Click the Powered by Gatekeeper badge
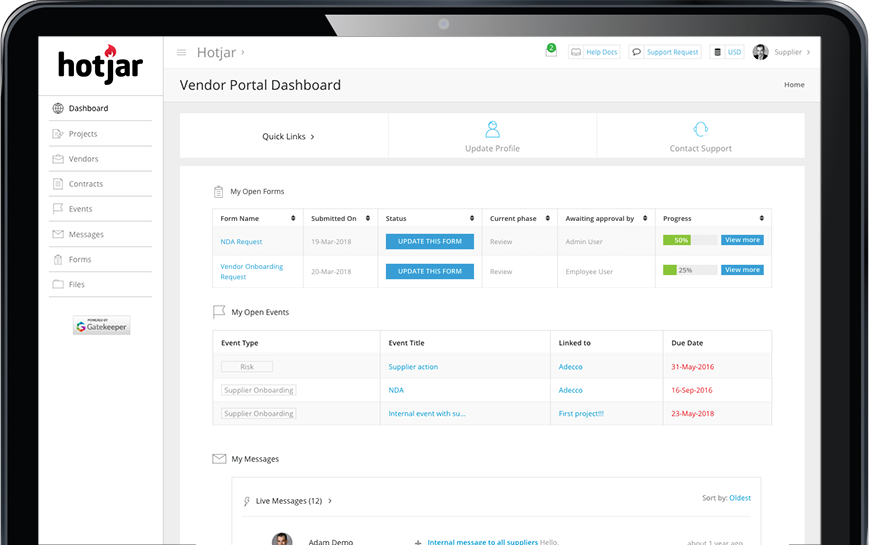This screenshot has height=545, width=869. 101,325
